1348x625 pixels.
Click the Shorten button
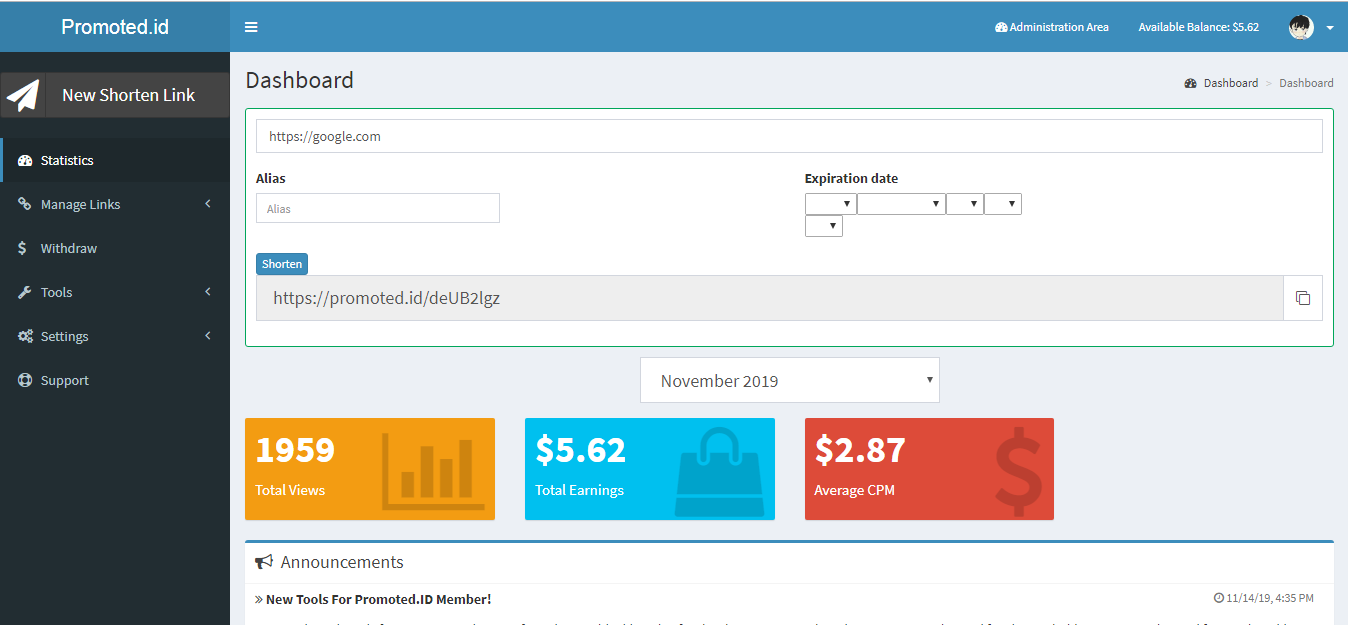click(x=282, y=264)
